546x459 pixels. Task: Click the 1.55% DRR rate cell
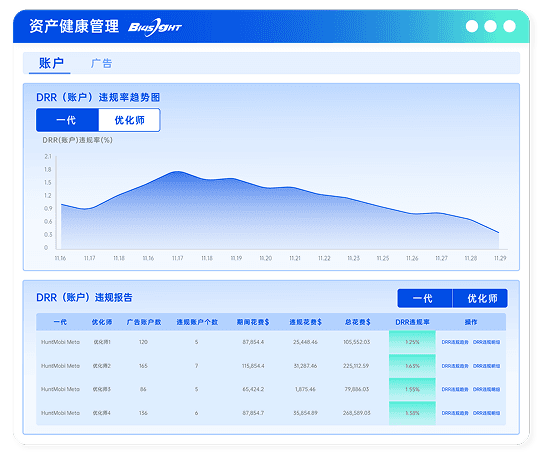click(x=412, y=389)
